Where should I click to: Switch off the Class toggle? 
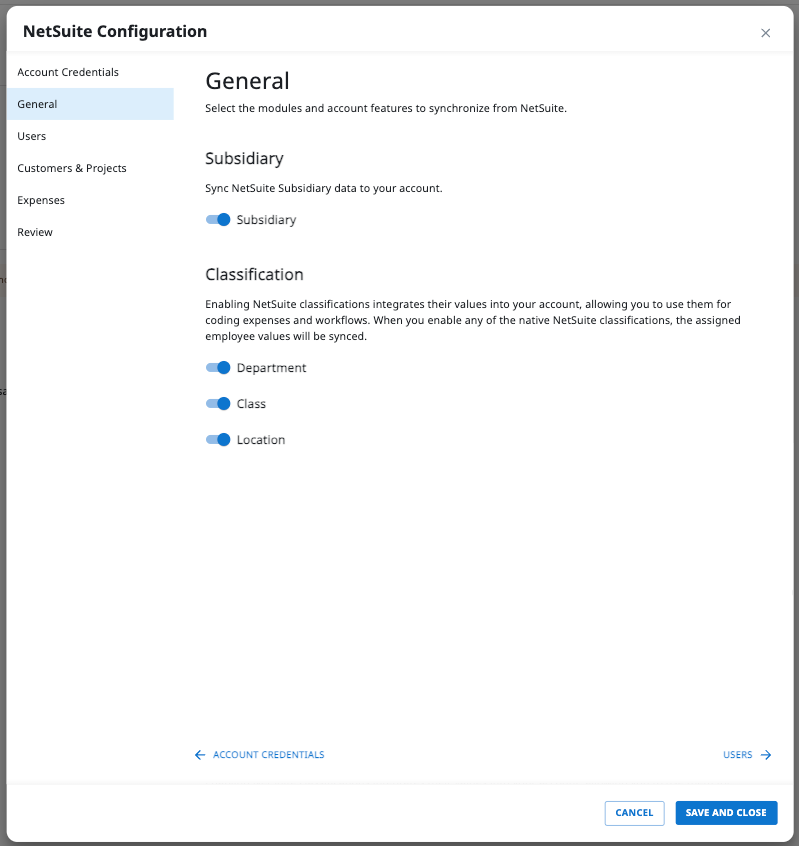[217, 403]
